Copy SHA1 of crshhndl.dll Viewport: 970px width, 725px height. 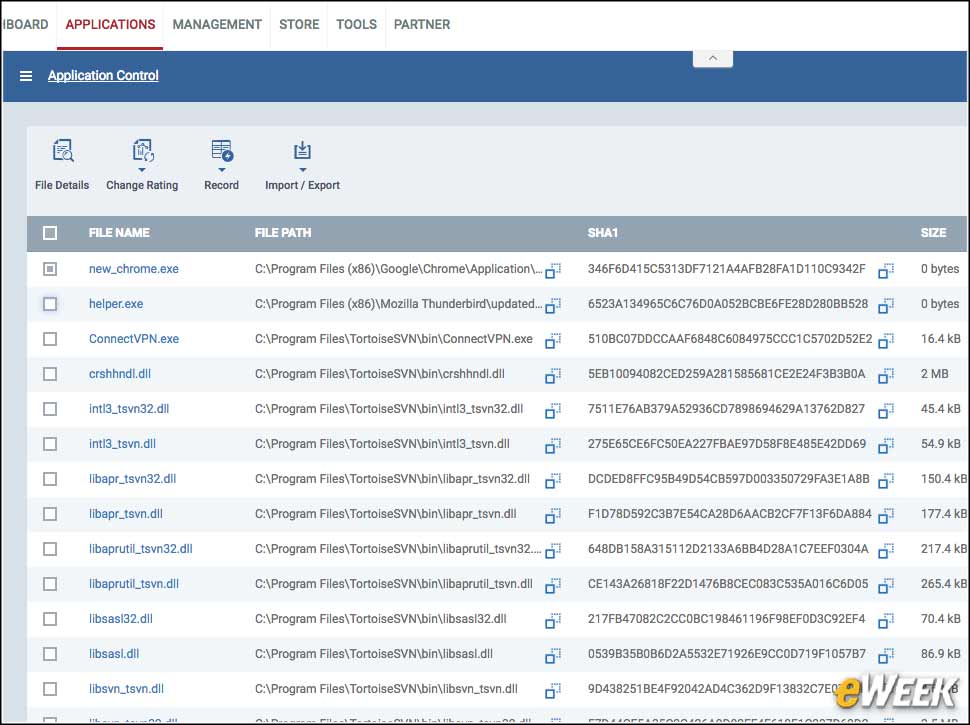coord(886,375)
